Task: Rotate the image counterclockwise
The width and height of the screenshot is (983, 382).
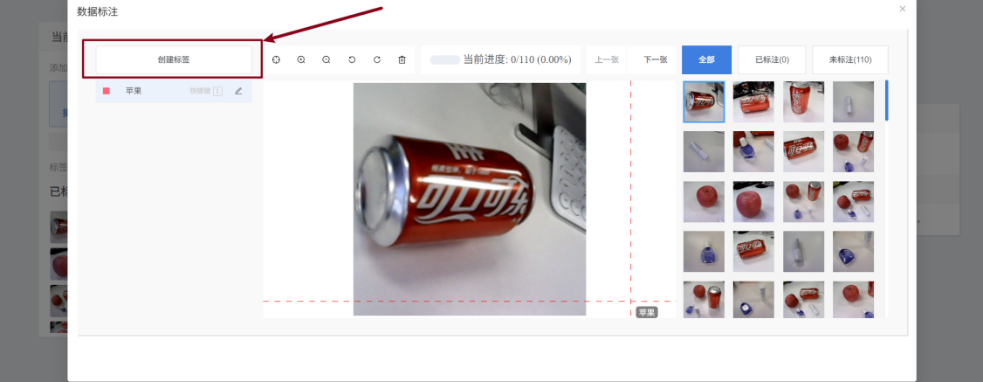Action: 352,60
